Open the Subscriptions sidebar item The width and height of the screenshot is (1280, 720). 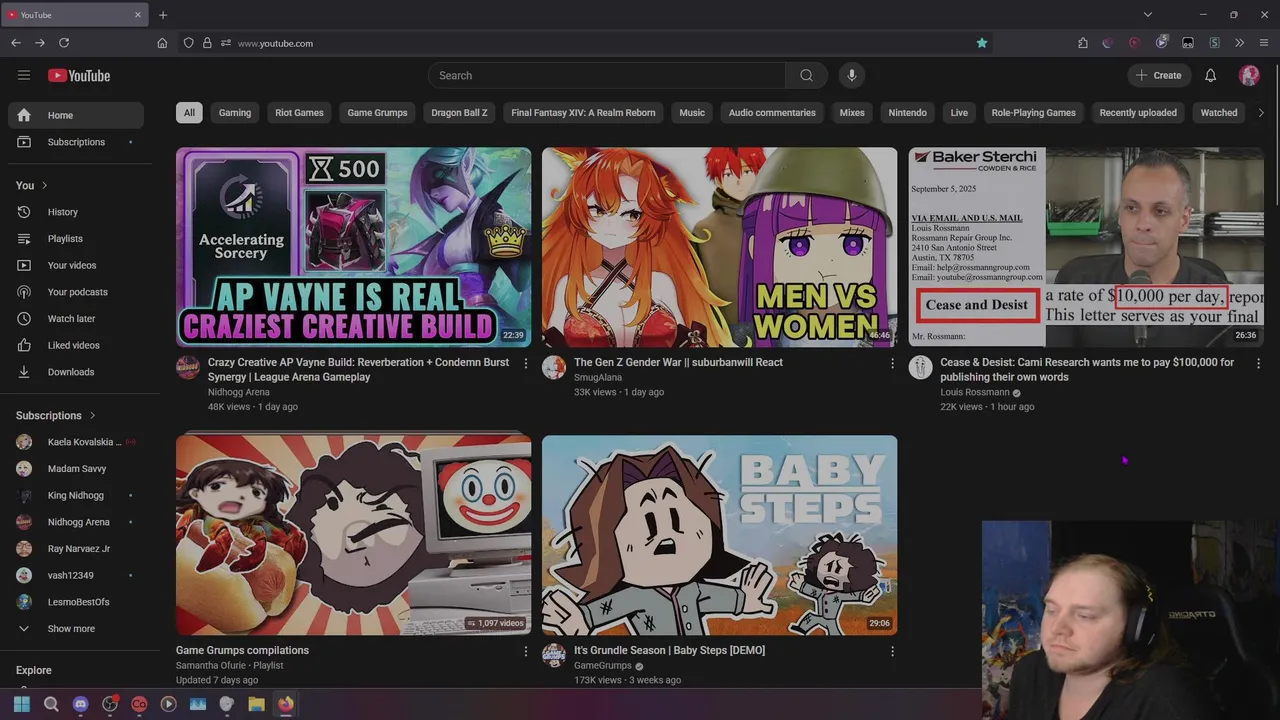[x=76, y=142]
